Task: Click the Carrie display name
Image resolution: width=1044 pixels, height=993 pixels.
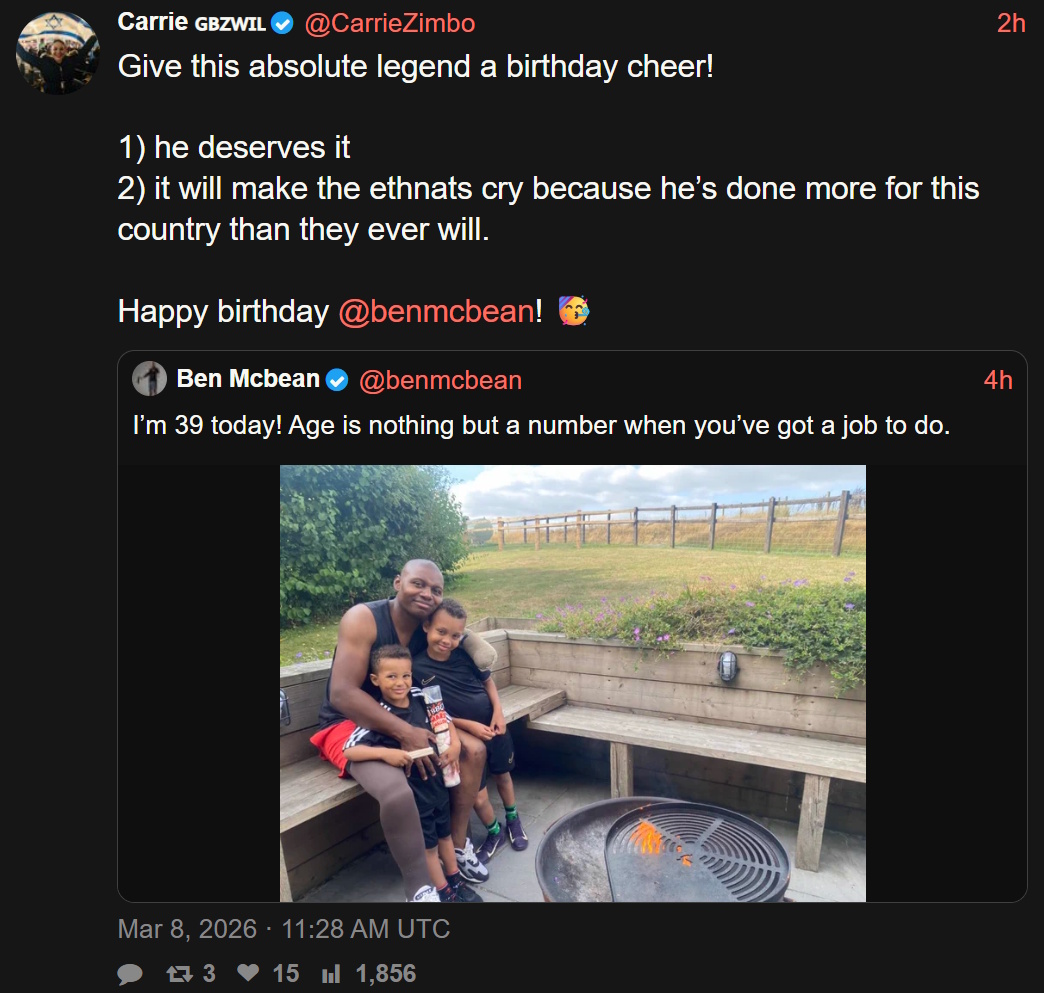Action: click(152, 22)
